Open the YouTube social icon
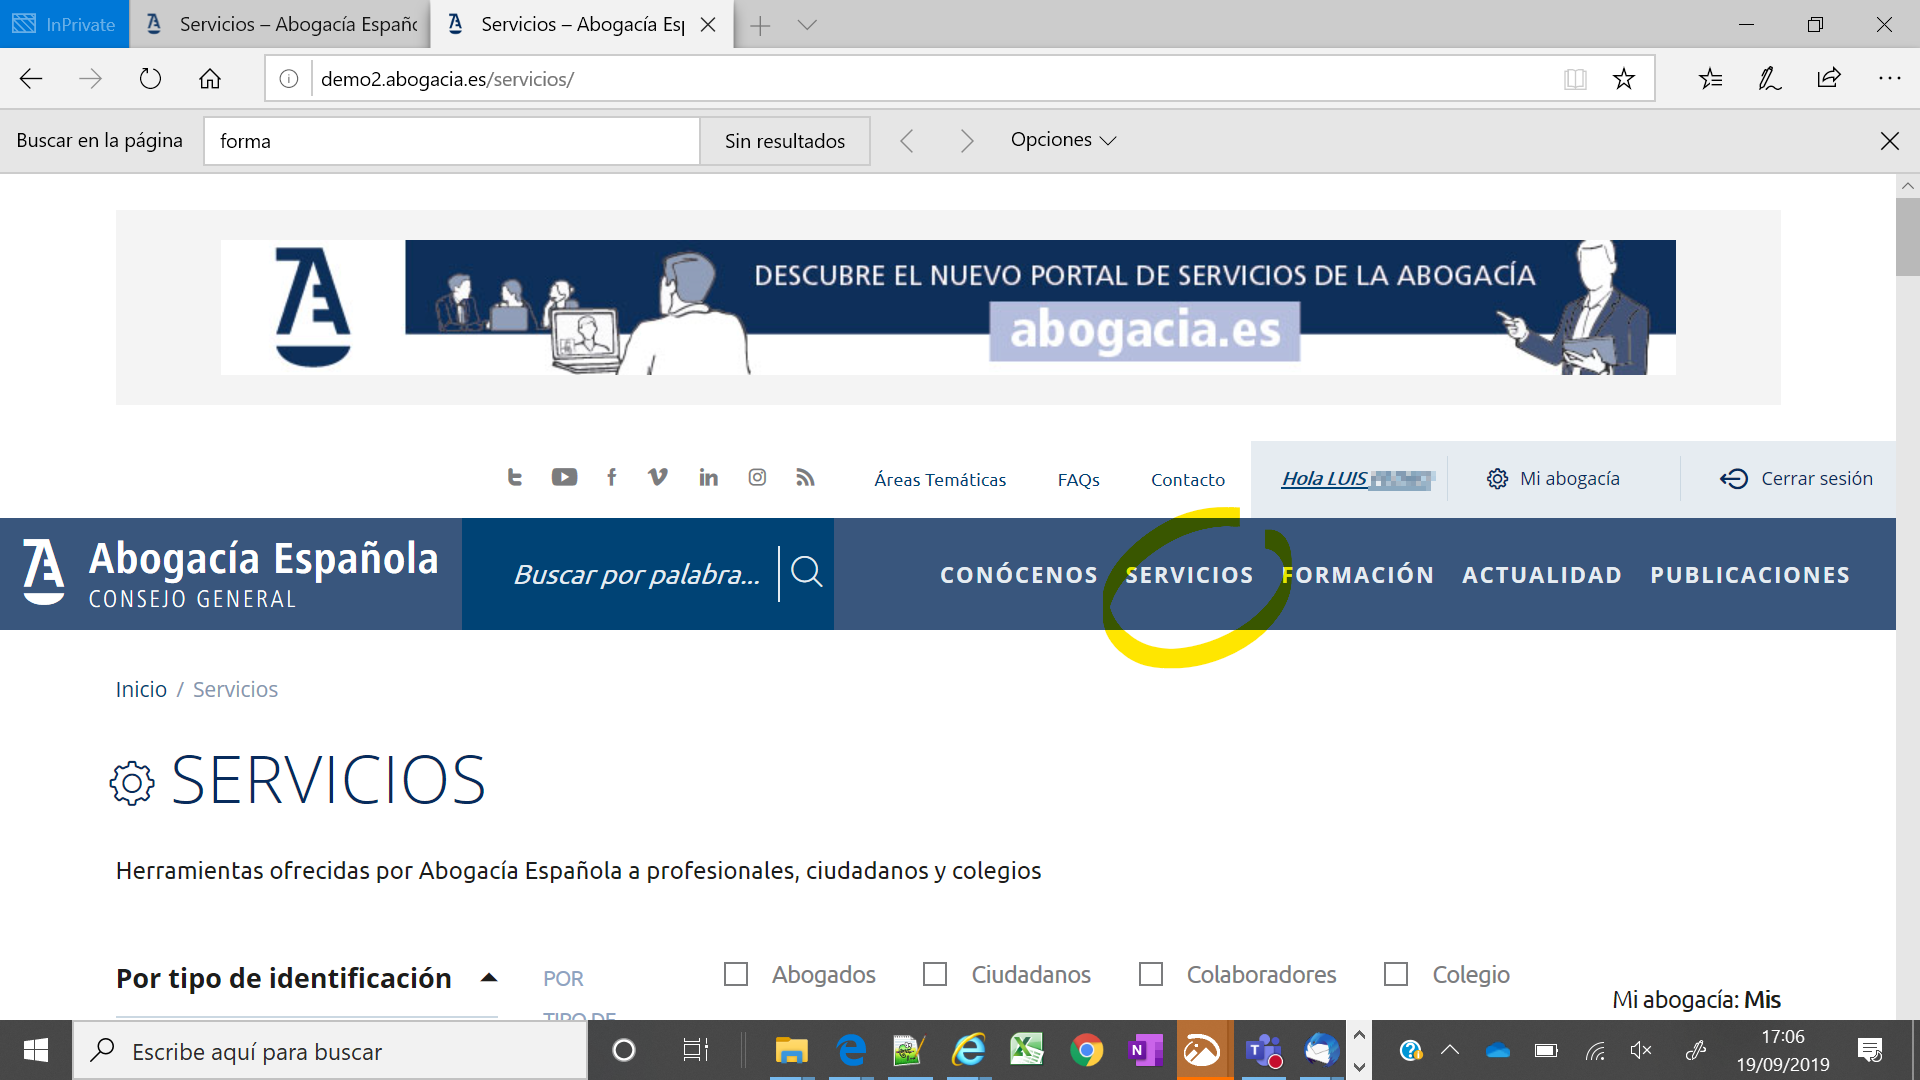Image resolution: width=1920 pixels, height=1080 pixels. [x=564, y=477]
